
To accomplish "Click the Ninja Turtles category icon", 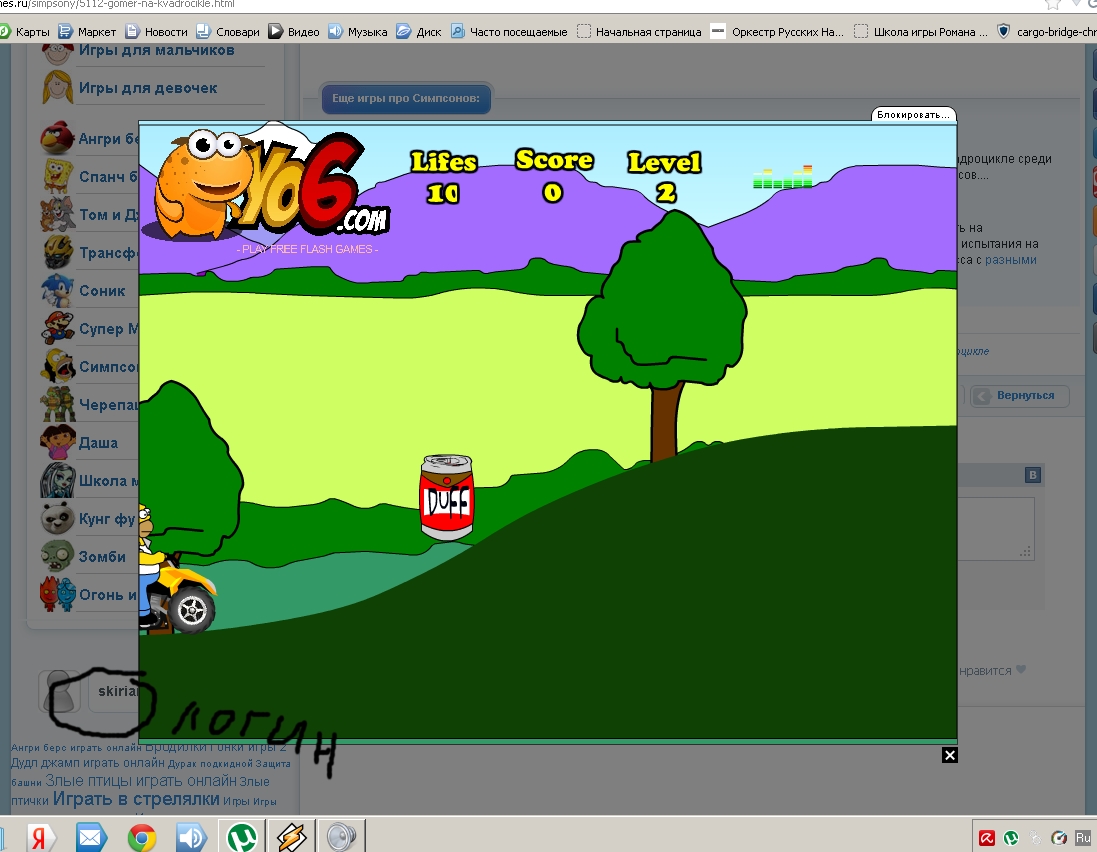I will point(57,404).
